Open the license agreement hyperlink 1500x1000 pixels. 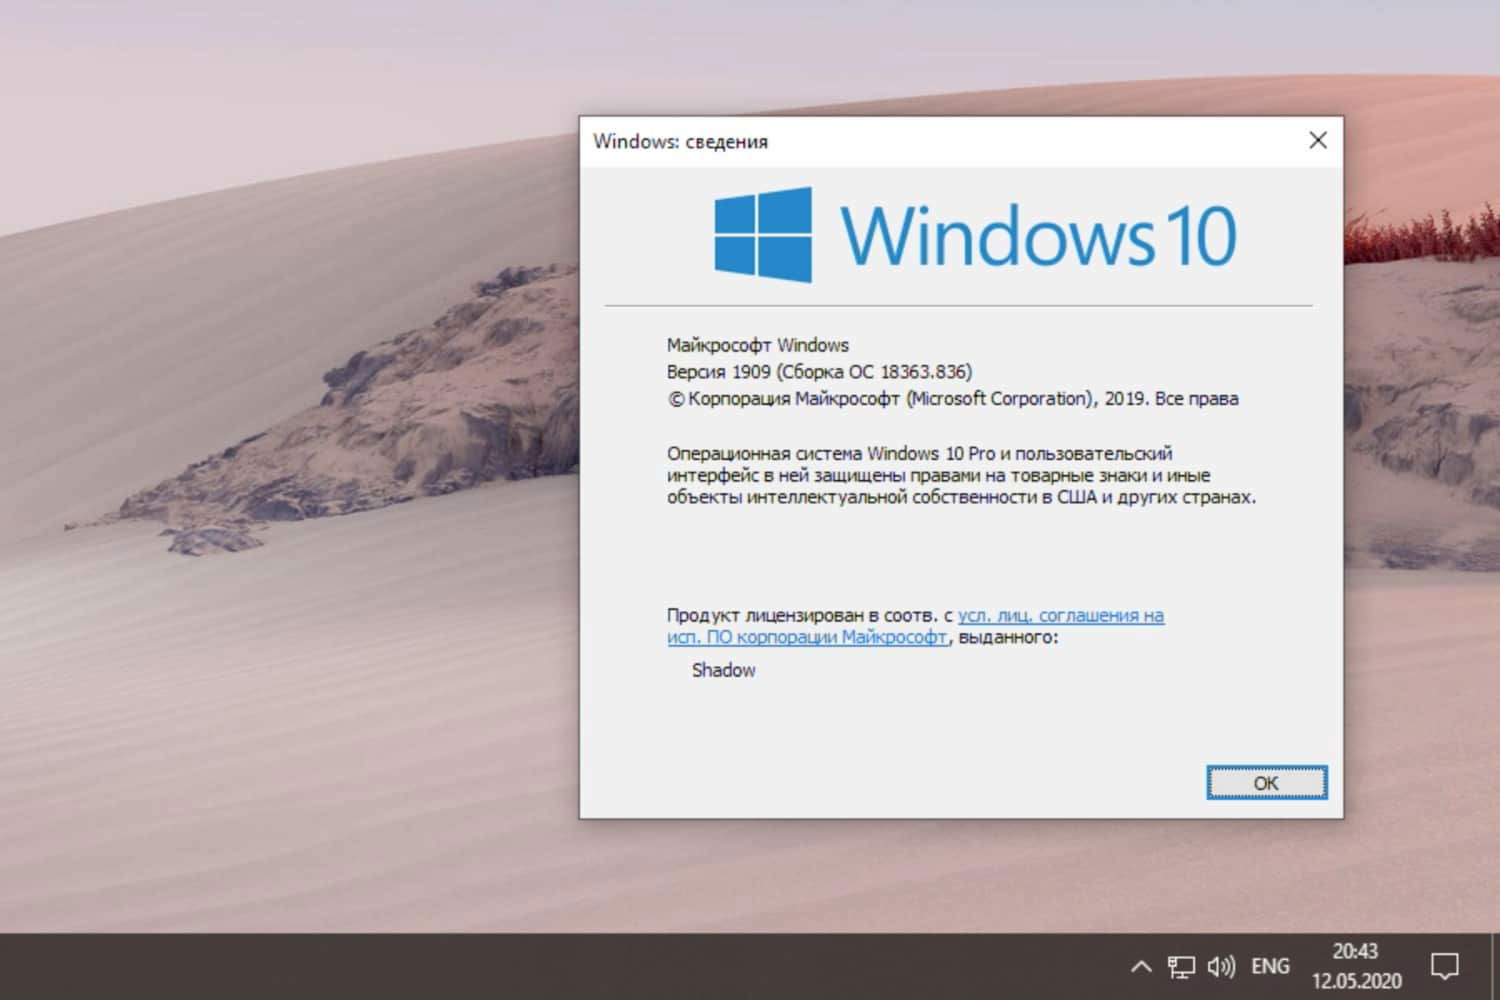tap(1060, 615)
